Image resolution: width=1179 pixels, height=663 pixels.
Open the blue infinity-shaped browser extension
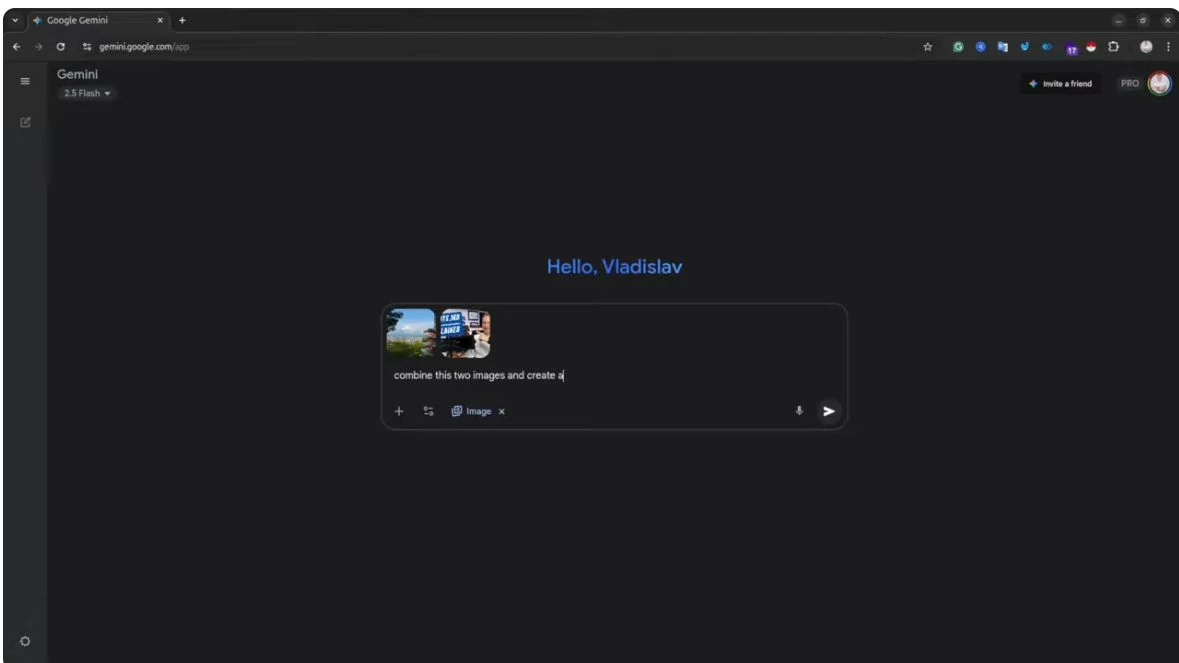[1047, 47]
